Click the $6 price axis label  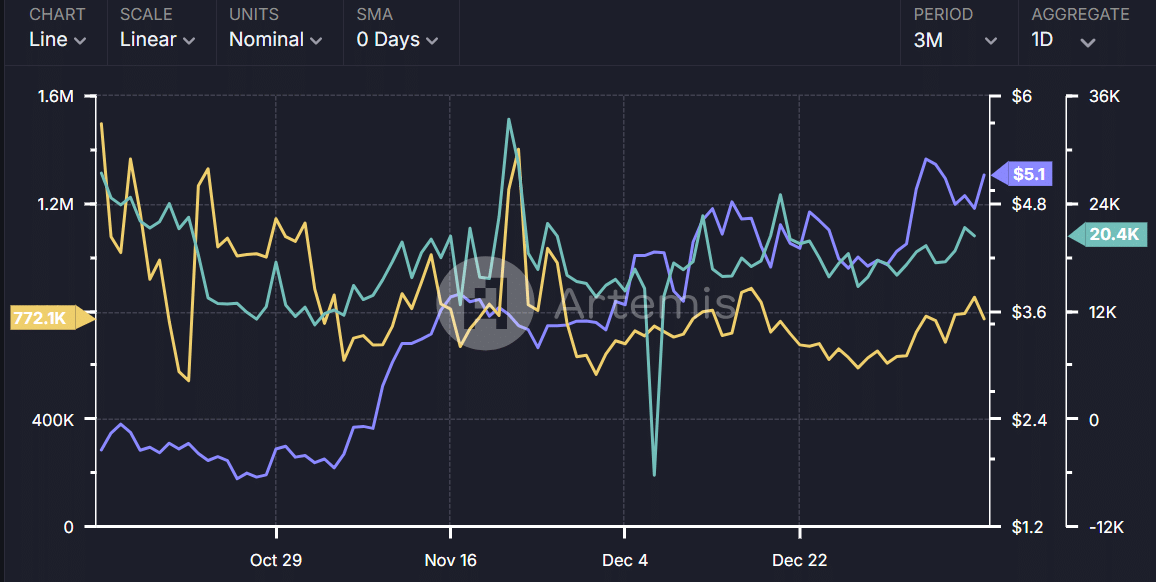point(1021,97)
